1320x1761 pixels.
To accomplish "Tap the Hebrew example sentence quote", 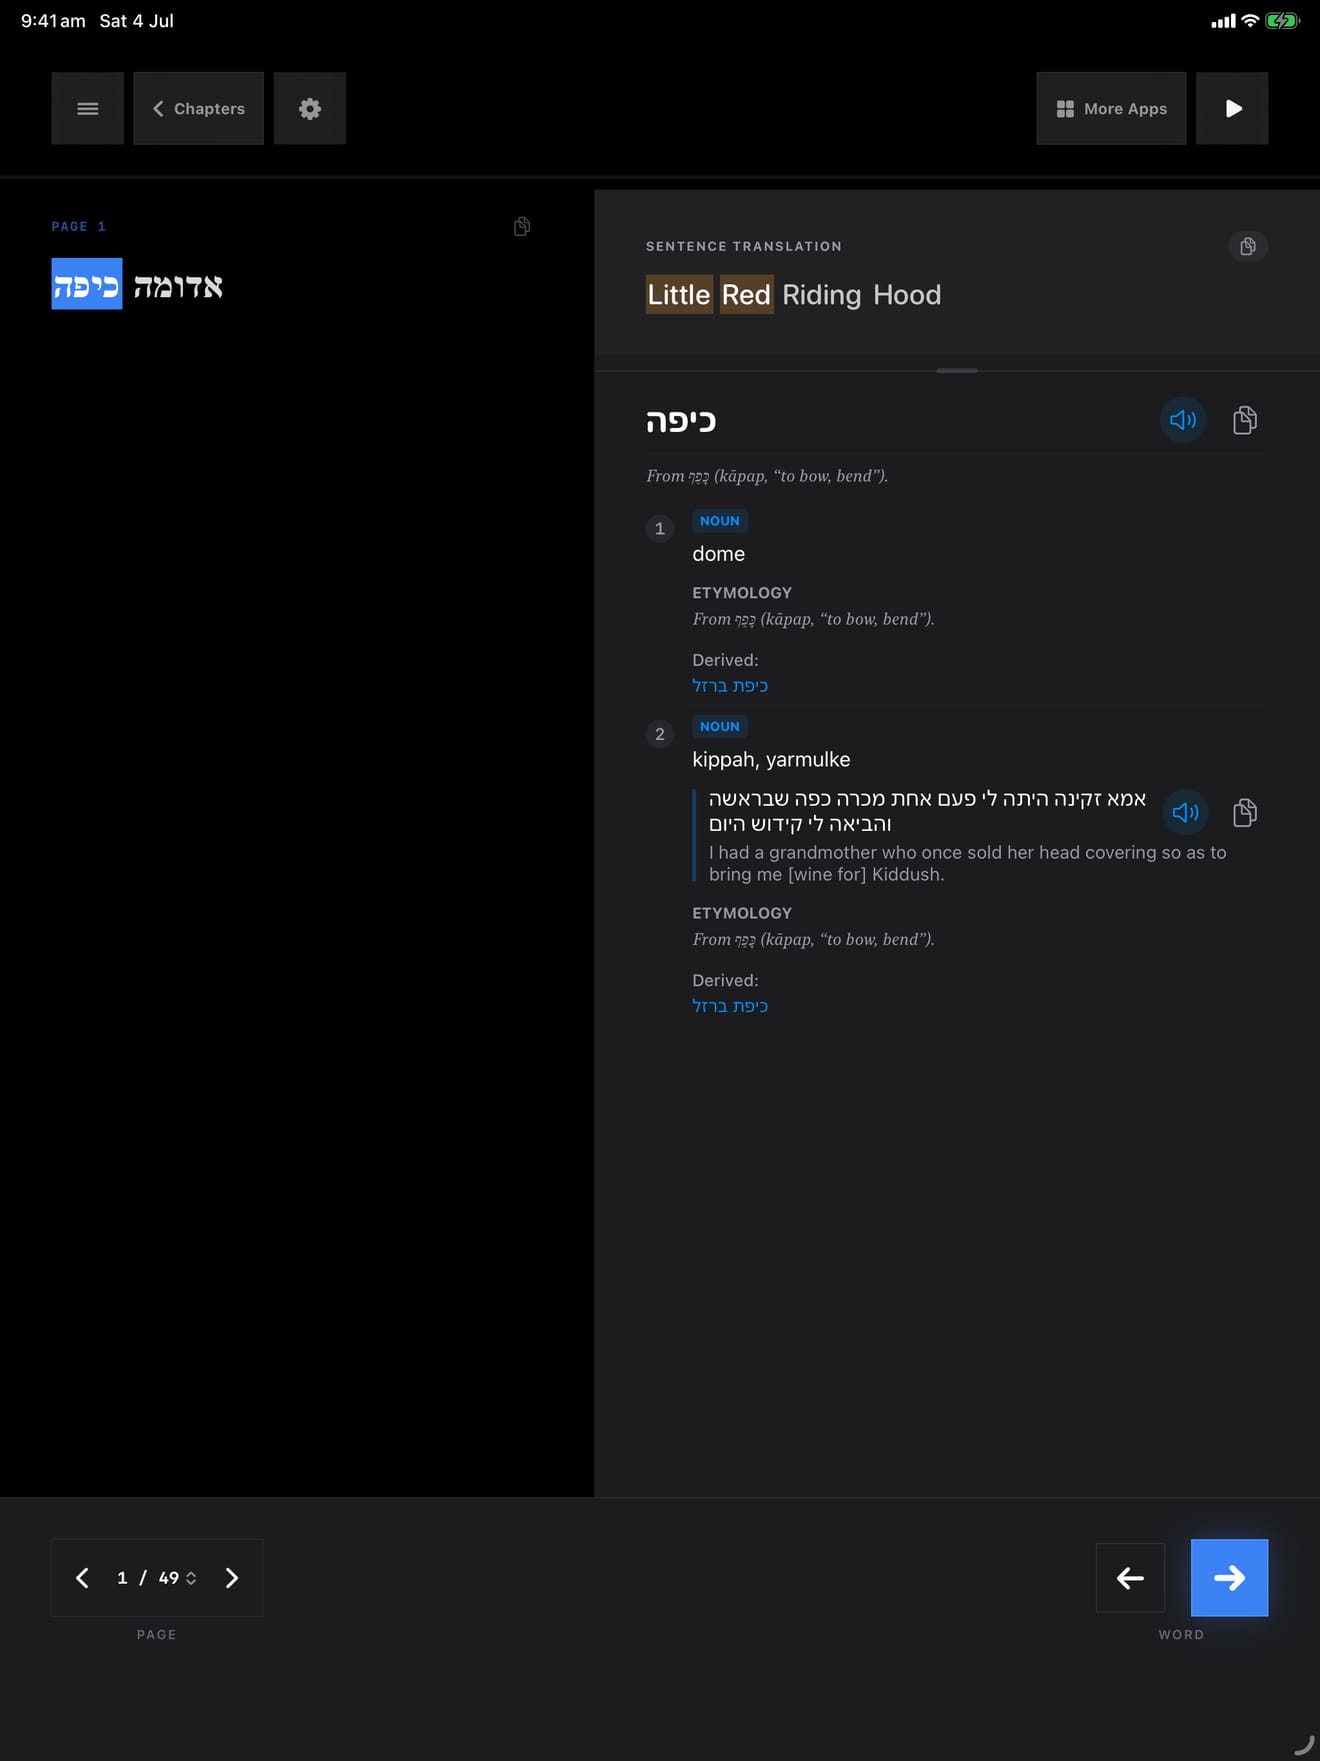I will coord(928,811).
